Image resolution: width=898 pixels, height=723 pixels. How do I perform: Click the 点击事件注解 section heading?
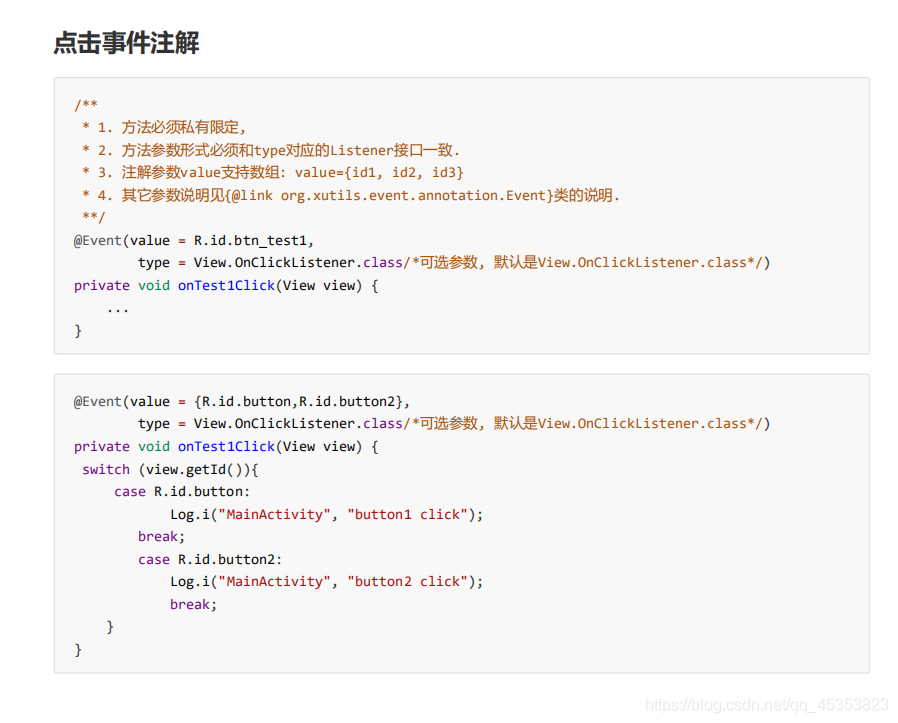(126, 43)
